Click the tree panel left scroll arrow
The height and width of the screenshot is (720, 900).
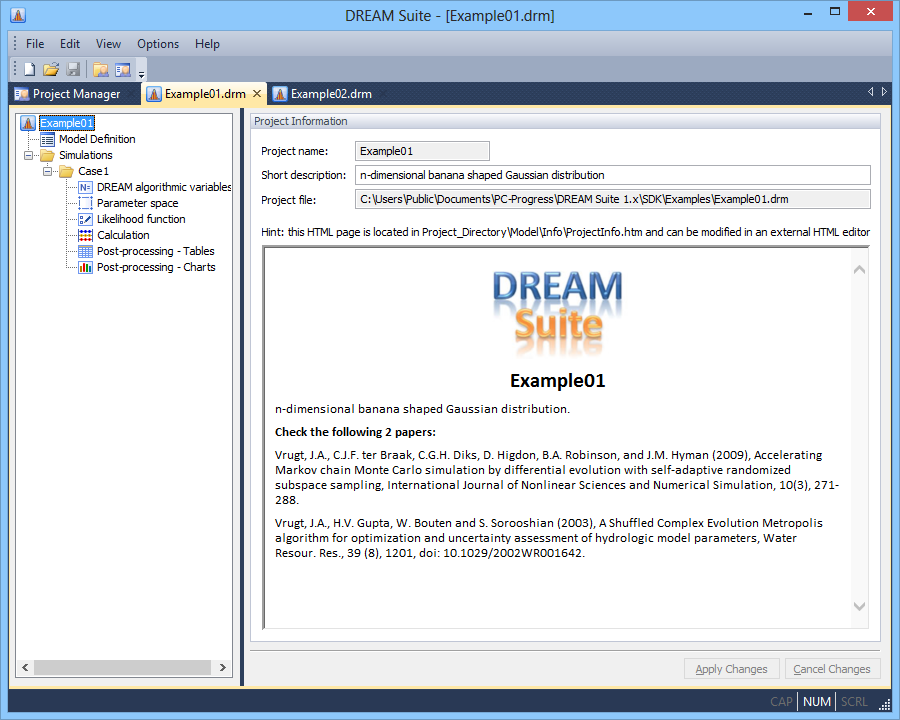25,668
